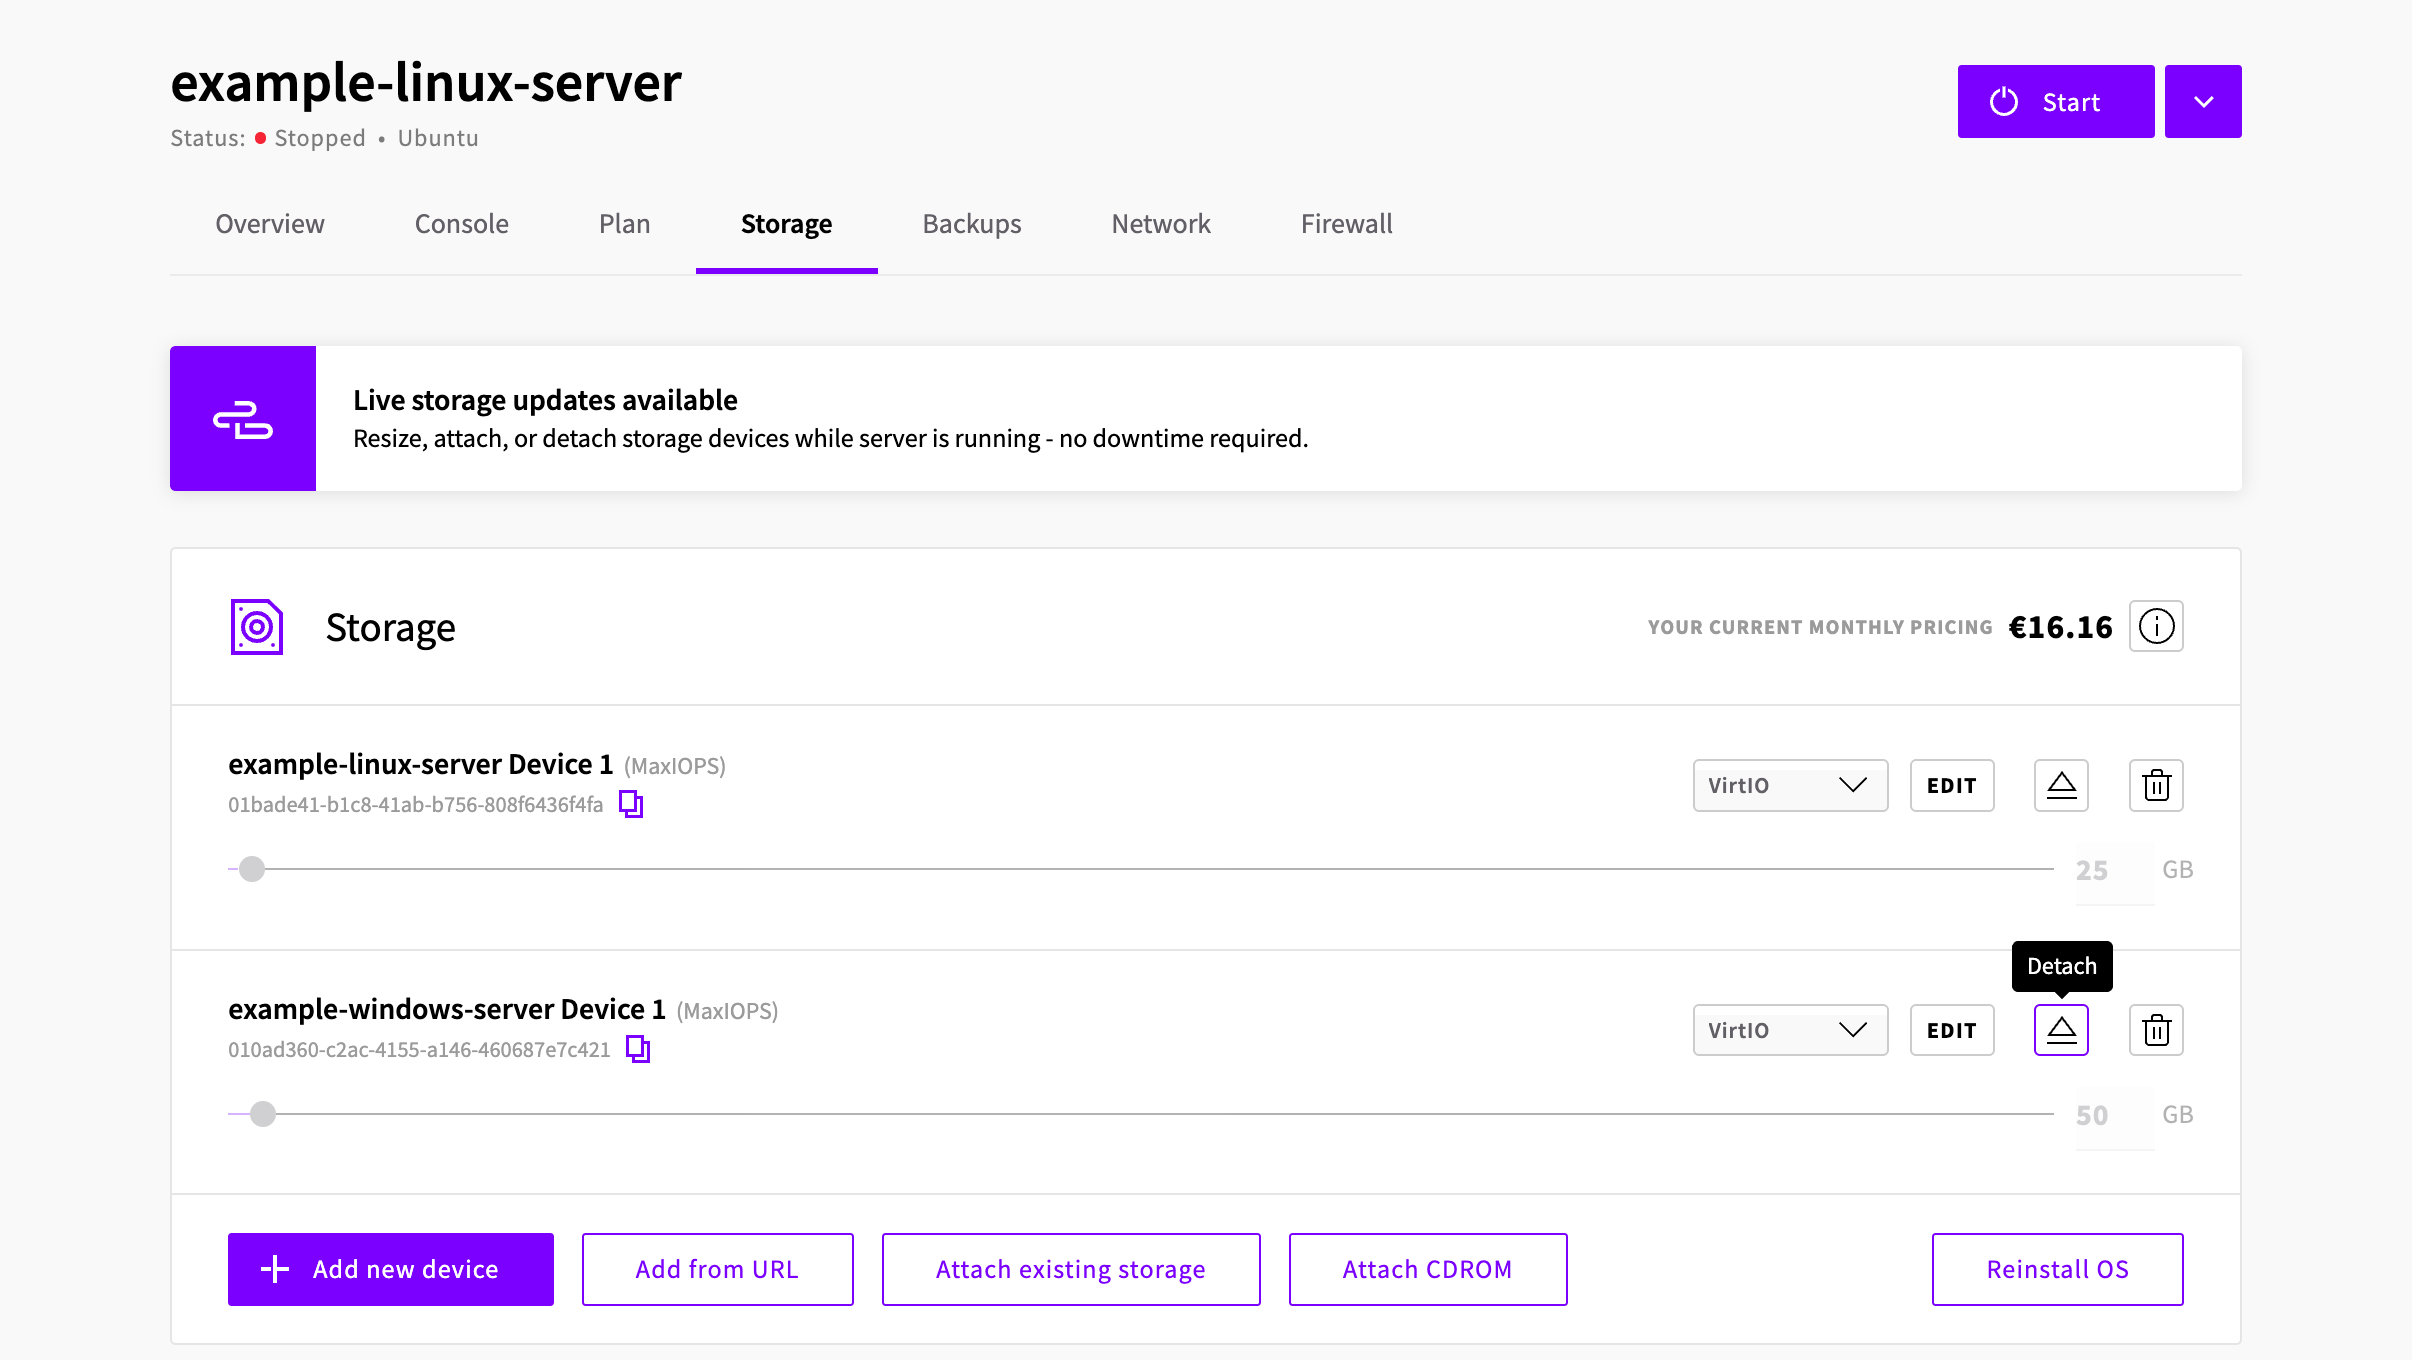Start the example-linux-server
Screen dimensions: 2412x1360
coord(2056,101)
